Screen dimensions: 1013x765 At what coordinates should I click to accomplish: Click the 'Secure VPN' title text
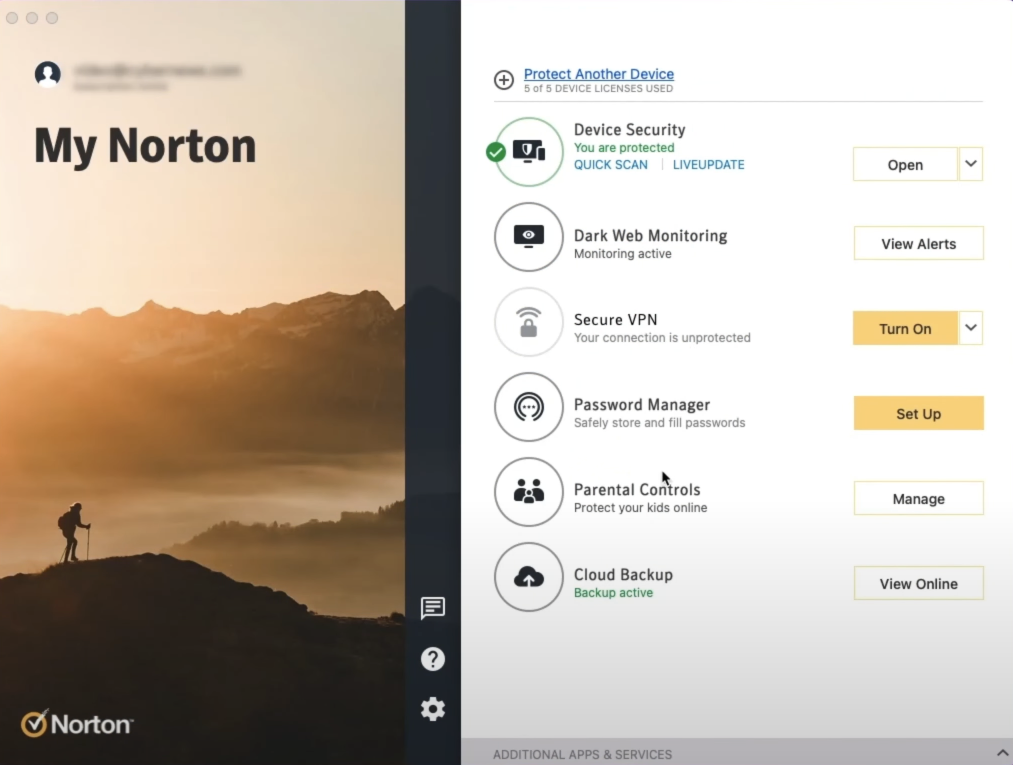coord(616,320)
